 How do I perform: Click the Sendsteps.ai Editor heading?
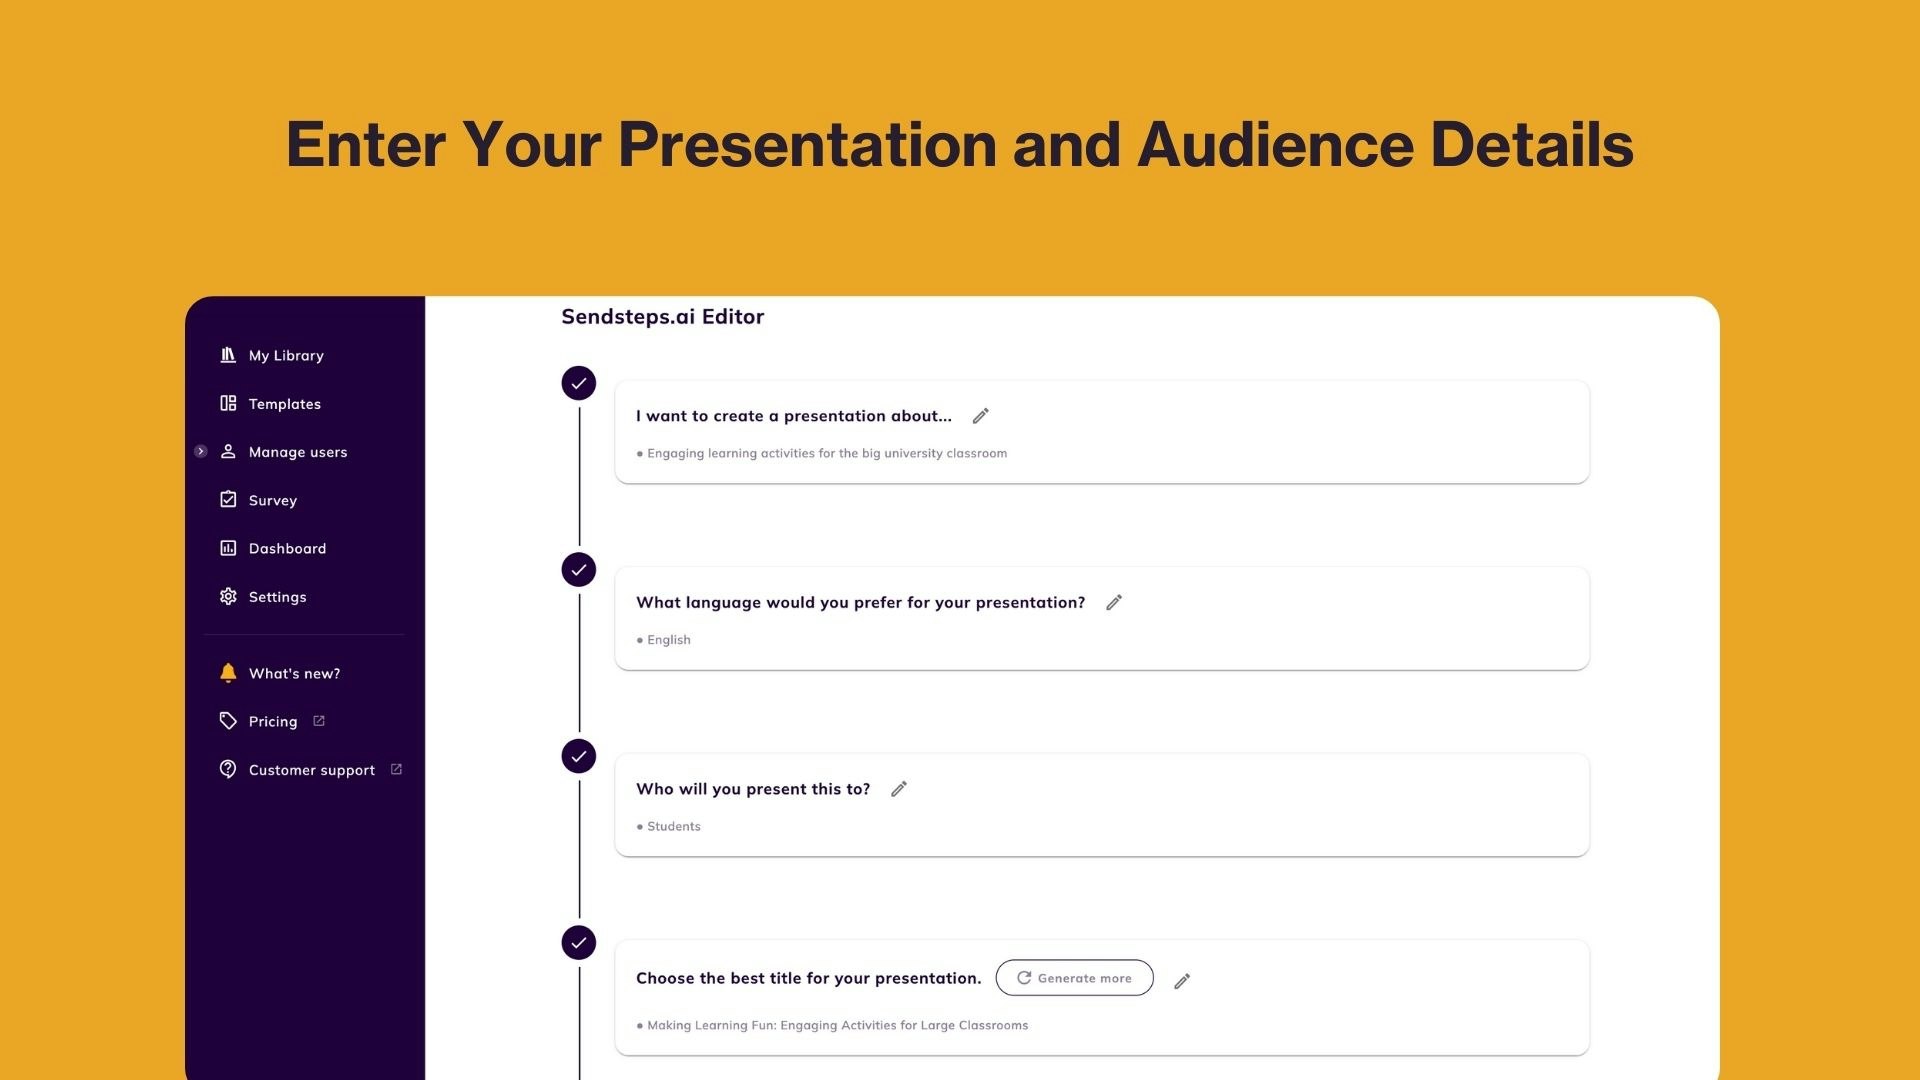[663, 317]
